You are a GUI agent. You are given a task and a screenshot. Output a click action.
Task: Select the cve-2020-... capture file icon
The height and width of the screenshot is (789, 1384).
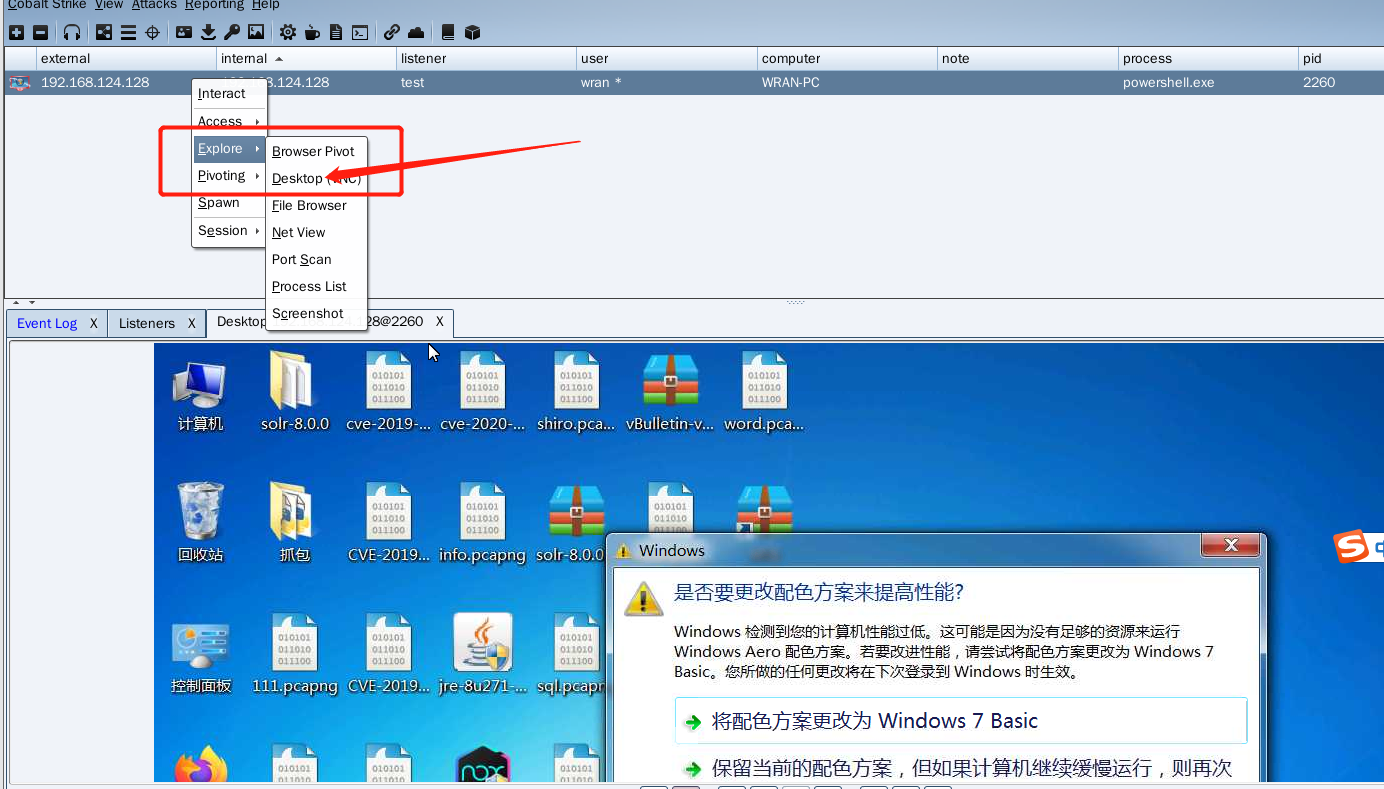[482, 392]
